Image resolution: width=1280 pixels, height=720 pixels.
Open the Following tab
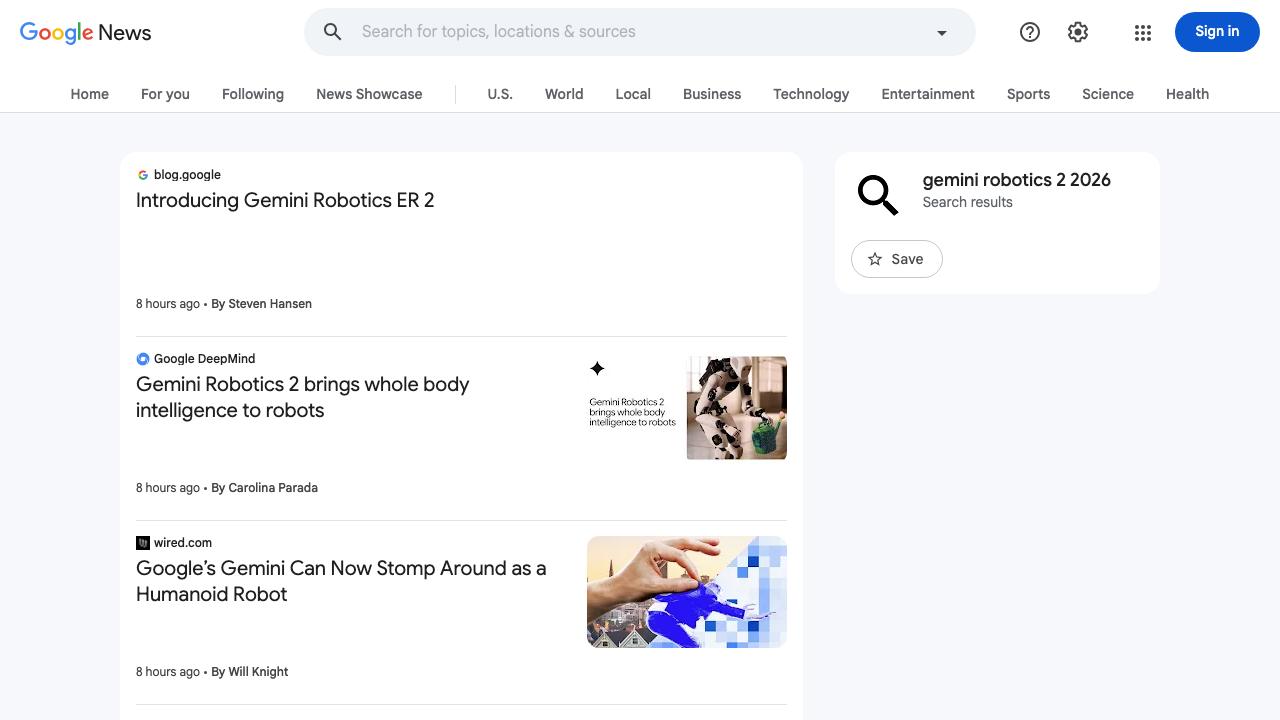[x=253, y=94]
